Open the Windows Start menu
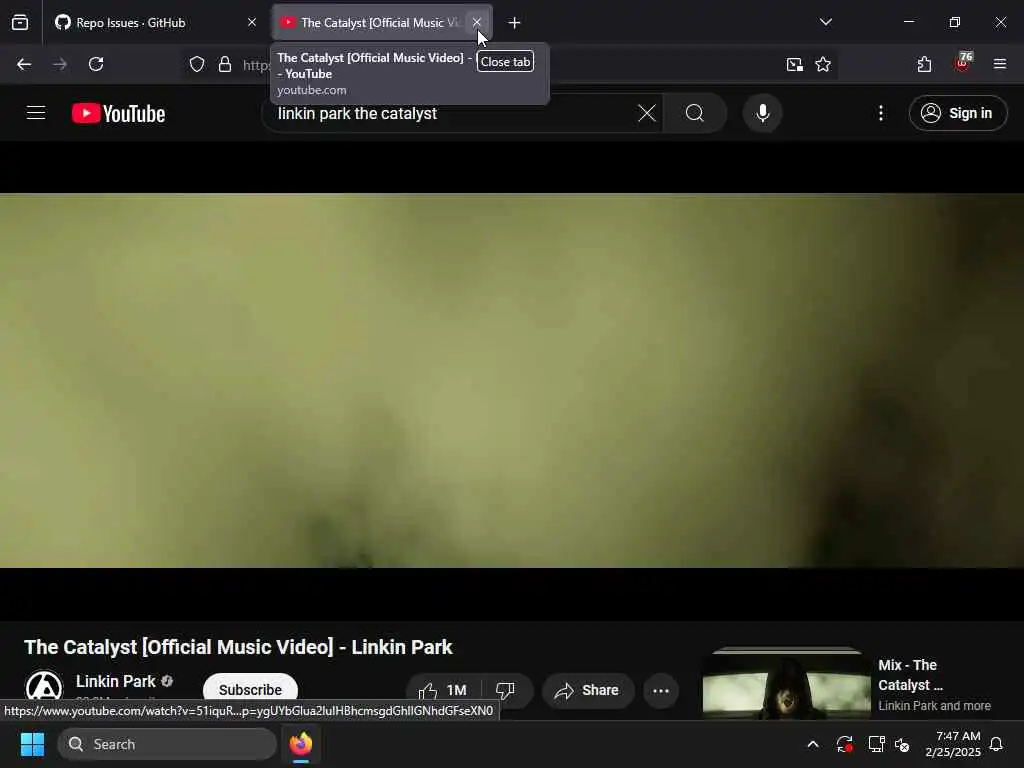1024x768 pixels. click(32, 744)
